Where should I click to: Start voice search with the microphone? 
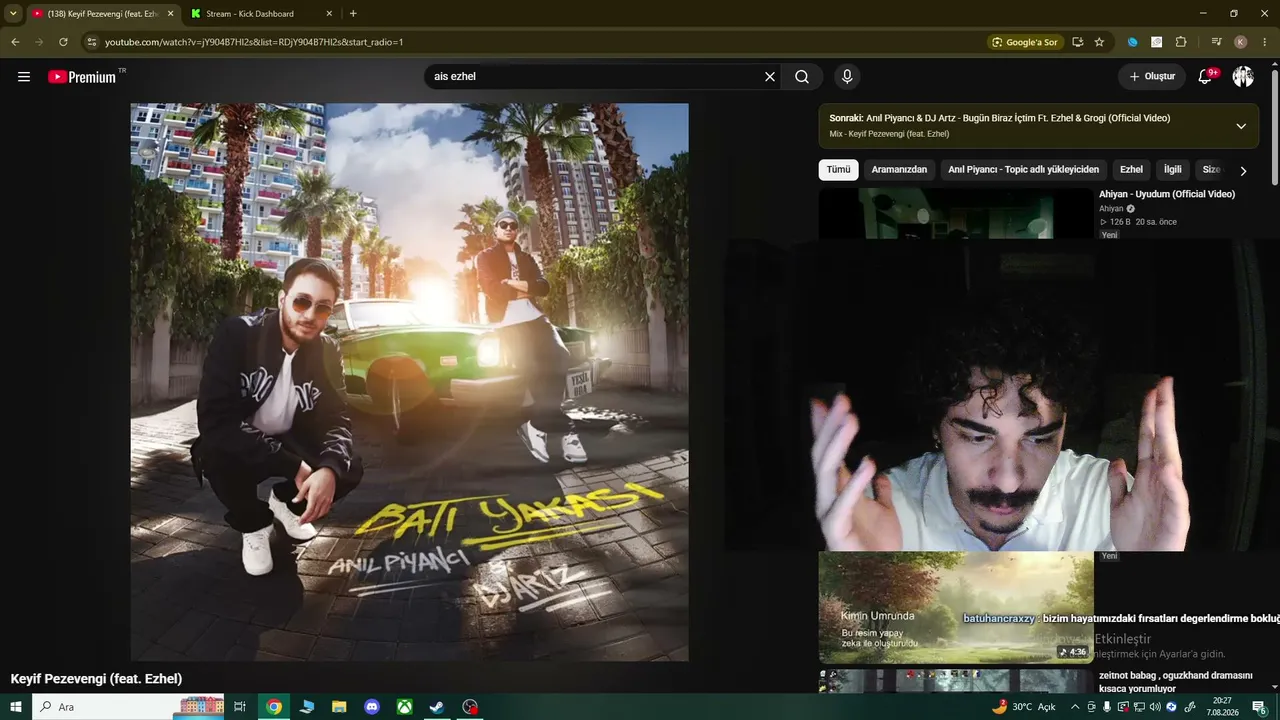pyautogui.click(x=847, y=77)
